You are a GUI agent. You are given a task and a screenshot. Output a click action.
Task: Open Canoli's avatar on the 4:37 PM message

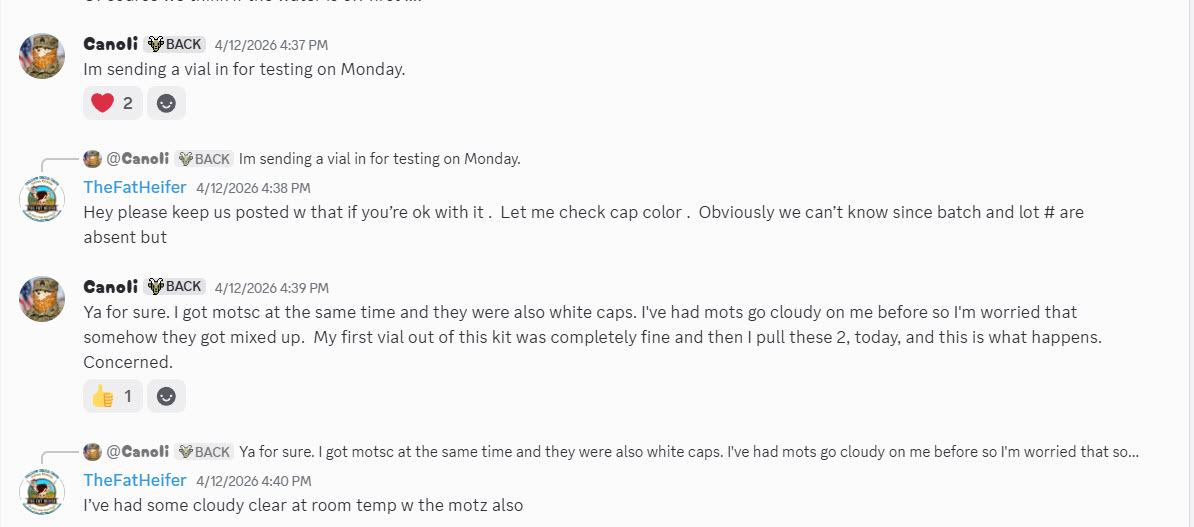[x=42, y=56]
